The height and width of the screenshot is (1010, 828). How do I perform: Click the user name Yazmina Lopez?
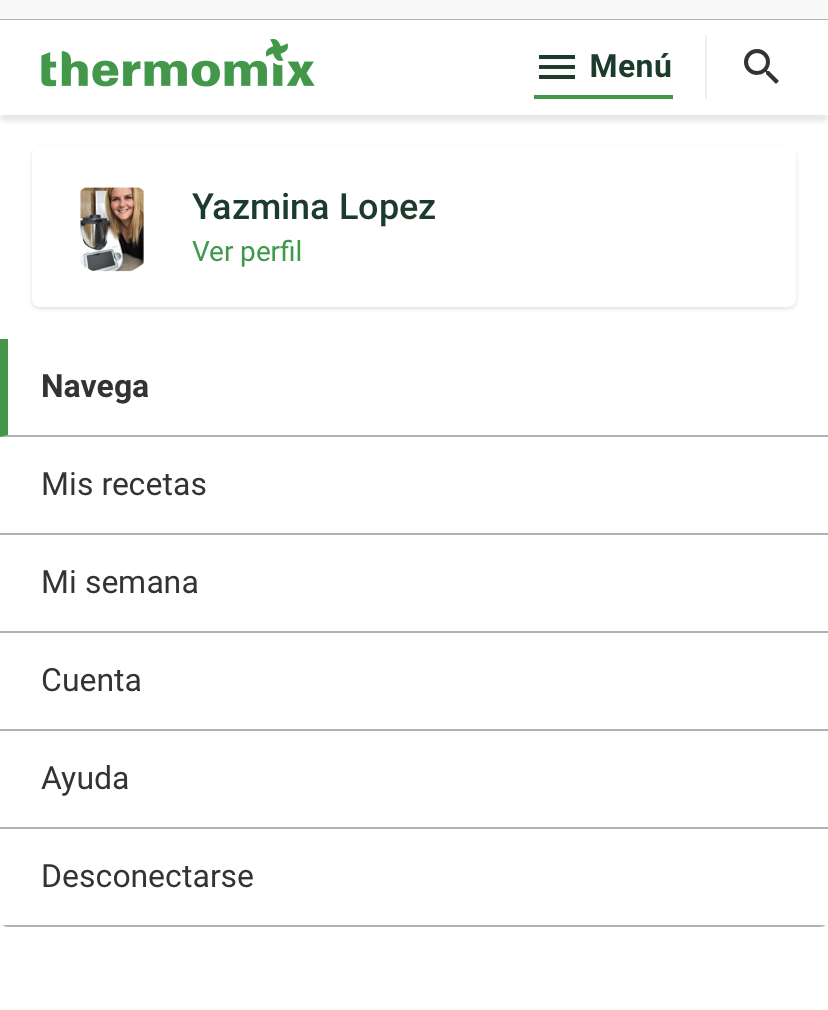click(x=313, y=207)
